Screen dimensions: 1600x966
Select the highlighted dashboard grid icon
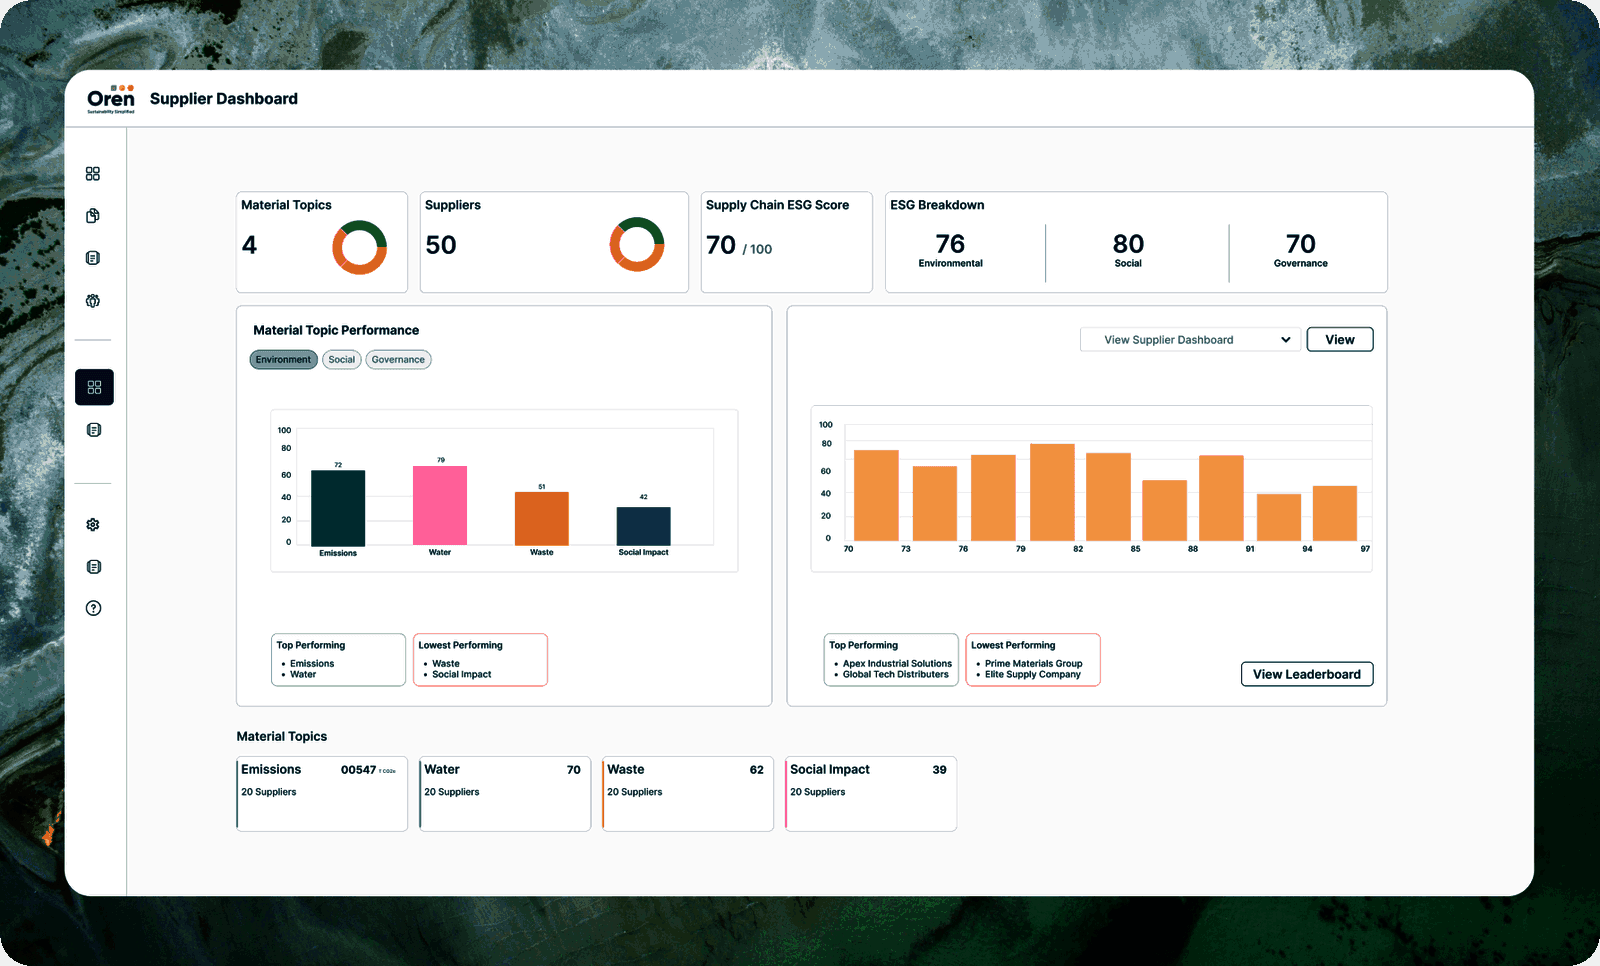[x=94, y=387]
